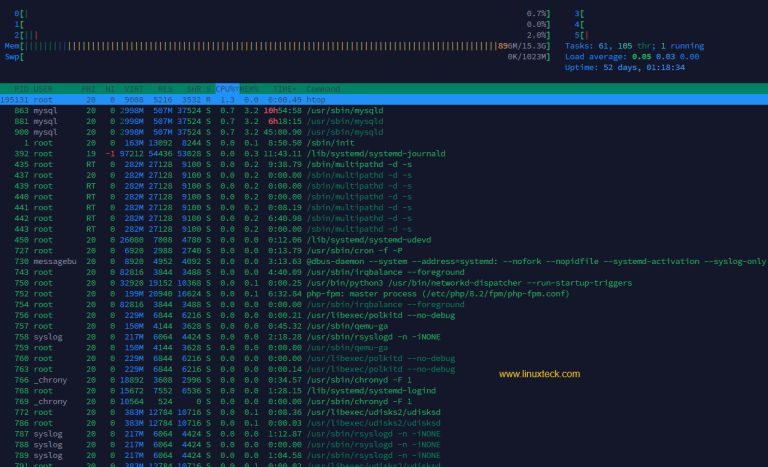The height and width of the screenshot is (467, 768).
Task: Select the /sbin/init process row
Action: pyautogui.click(x=384, y=143)
